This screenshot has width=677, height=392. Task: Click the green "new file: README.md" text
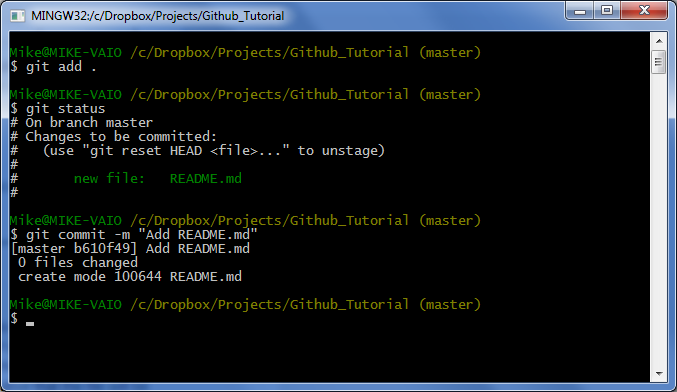tap(158, 178)
